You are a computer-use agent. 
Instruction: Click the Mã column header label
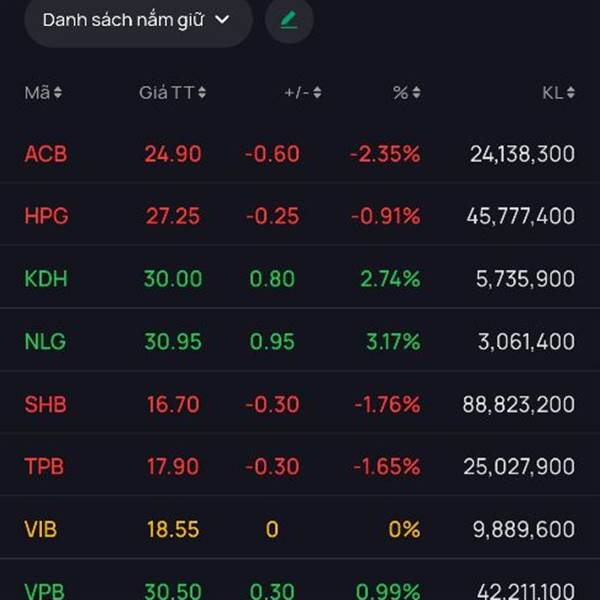pyautogui.click(x=37, y=93)
